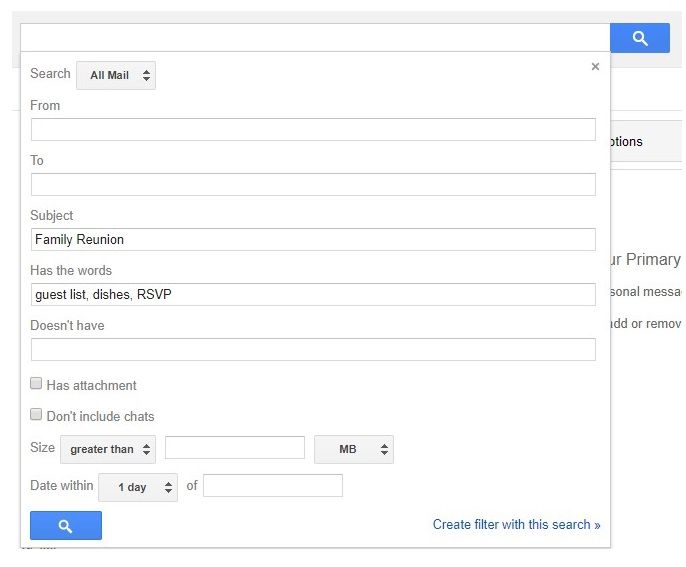Screen dimensions: 686x567
Task: Click the blue search icon beside the top search bar
Action: 640,39
